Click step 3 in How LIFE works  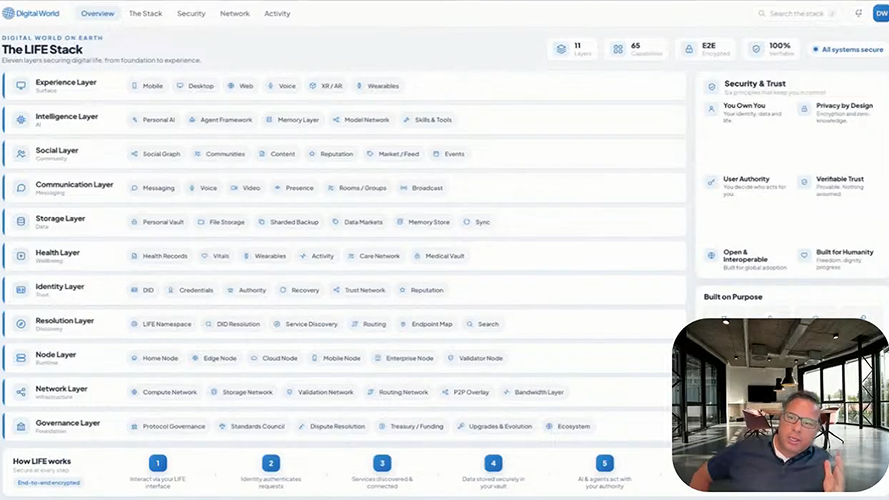(x=382, y=463)
